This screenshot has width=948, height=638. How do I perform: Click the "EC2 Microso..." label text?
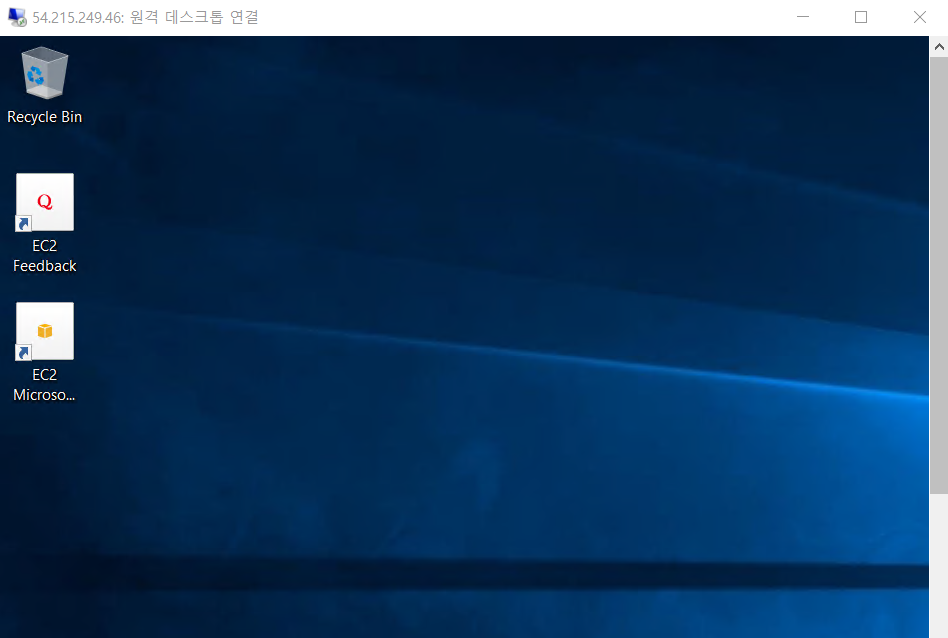coord(45,385)
